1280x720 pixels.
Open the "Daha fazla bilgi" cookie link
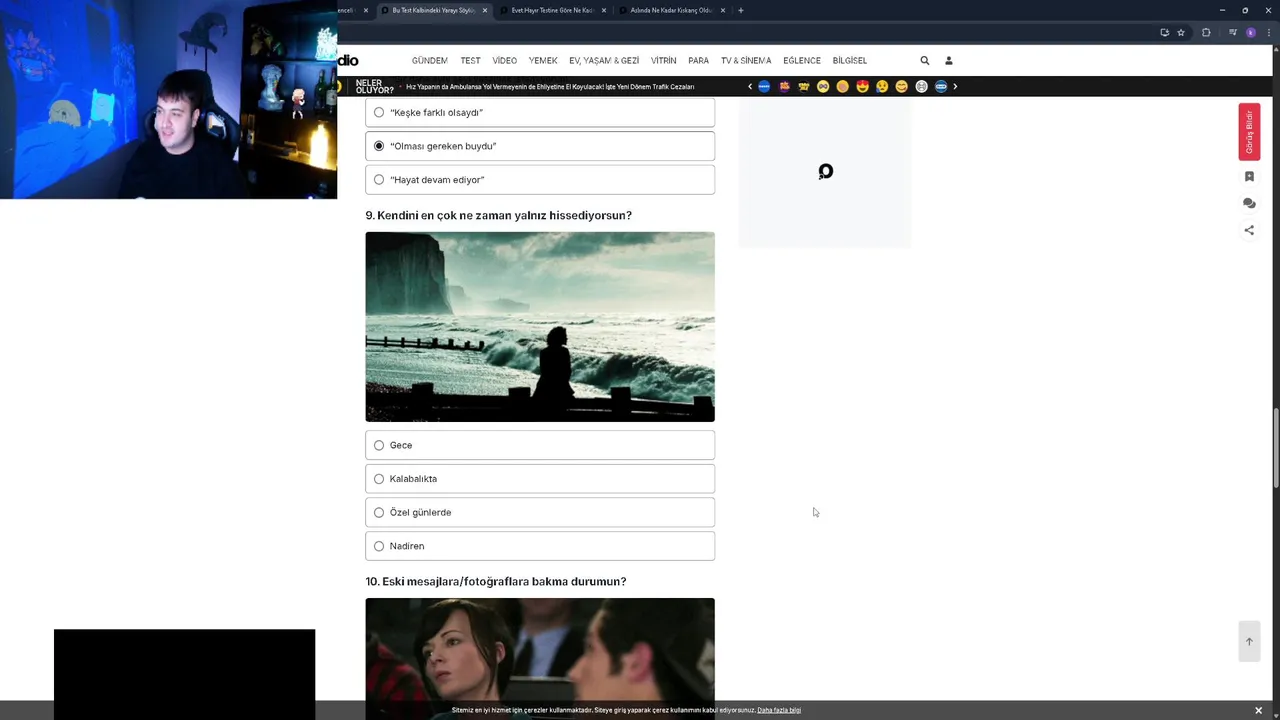(779, 710)
